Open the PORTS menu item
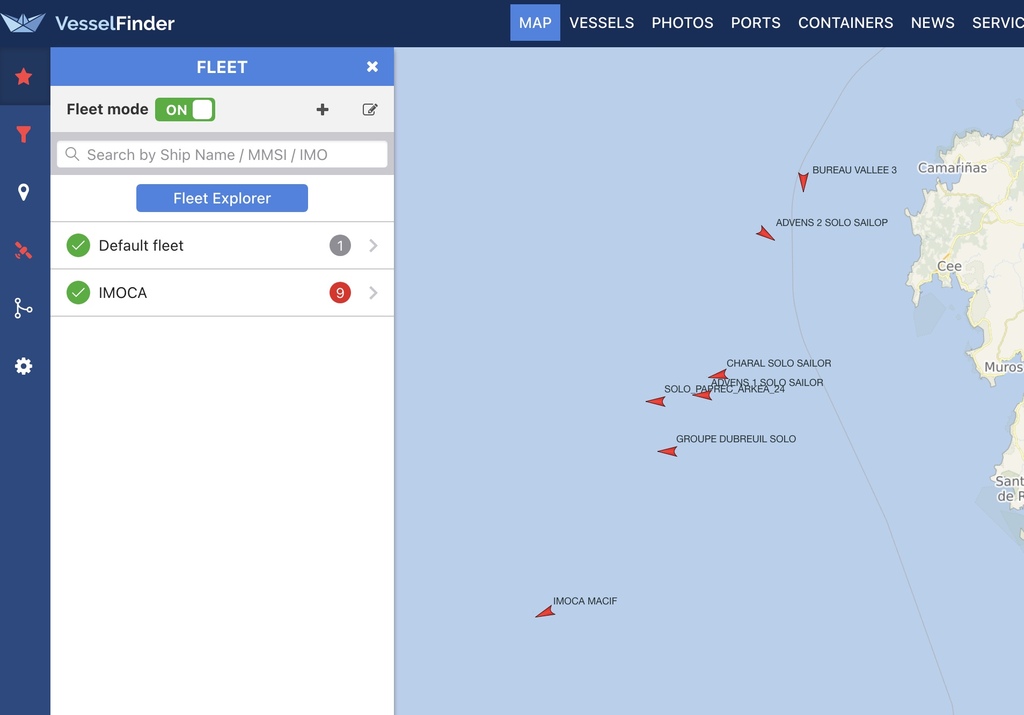1024x715 pixels. 756,23
